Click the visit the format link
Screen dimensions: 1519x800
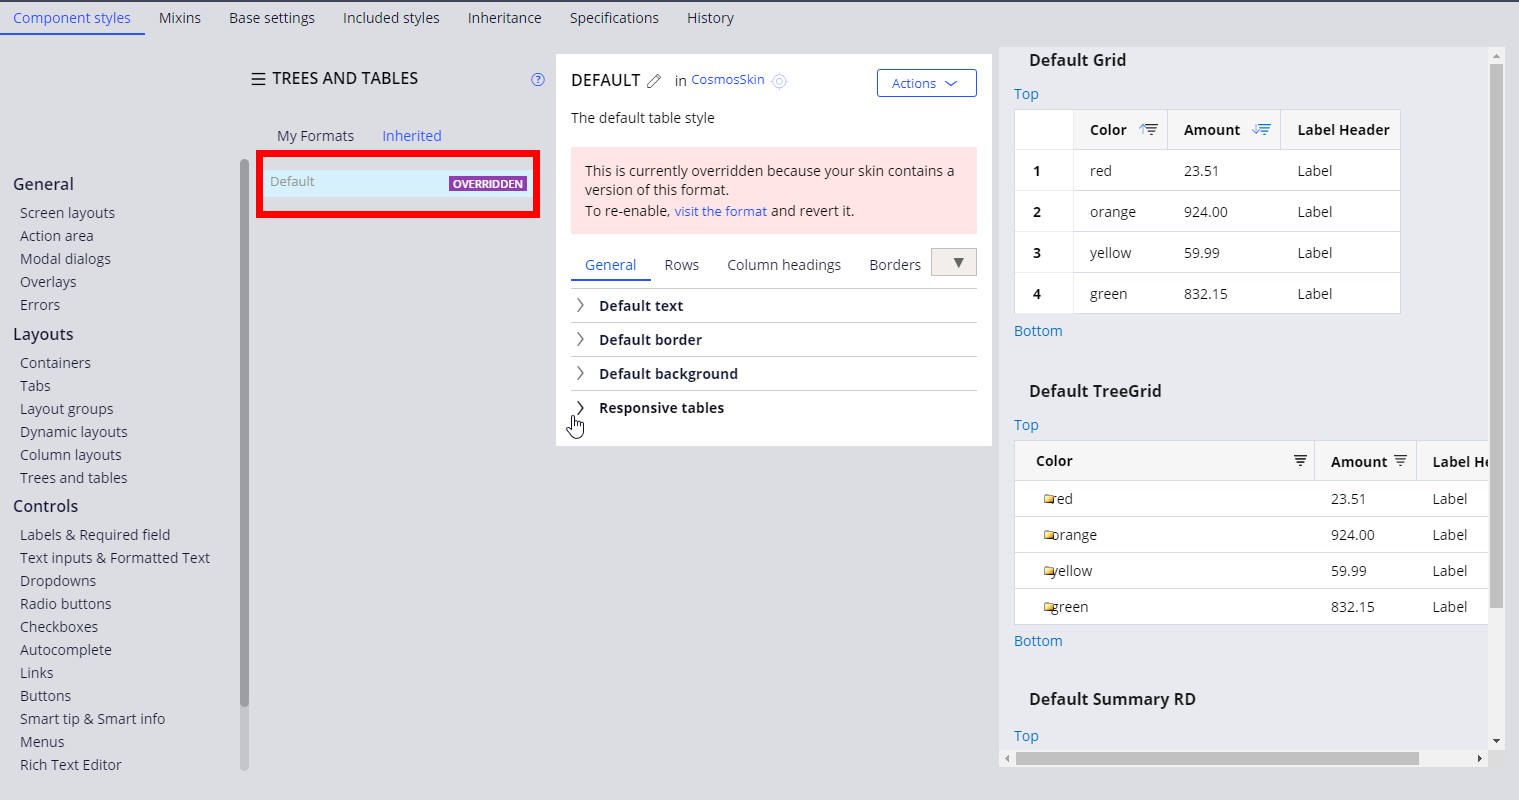(x=721, y=211)
